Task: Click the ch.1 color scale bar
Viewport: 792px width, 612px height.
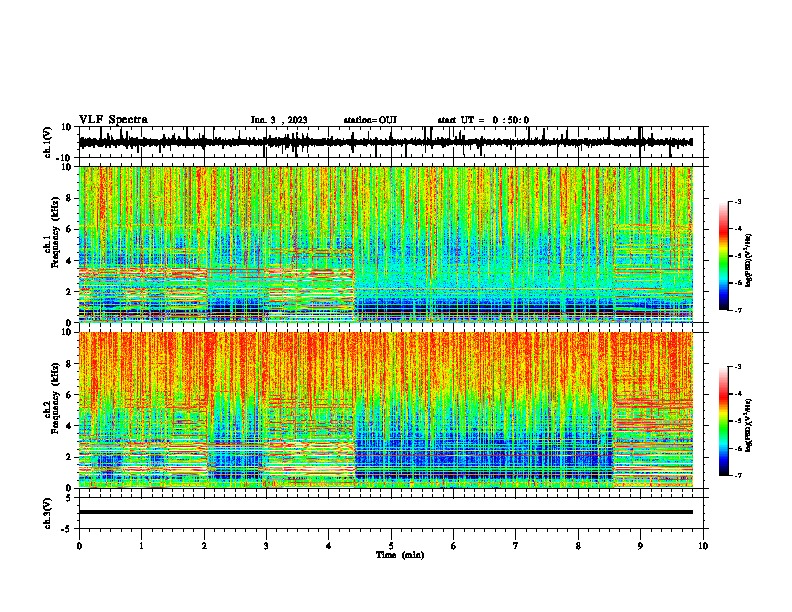Action: point(724,256)
